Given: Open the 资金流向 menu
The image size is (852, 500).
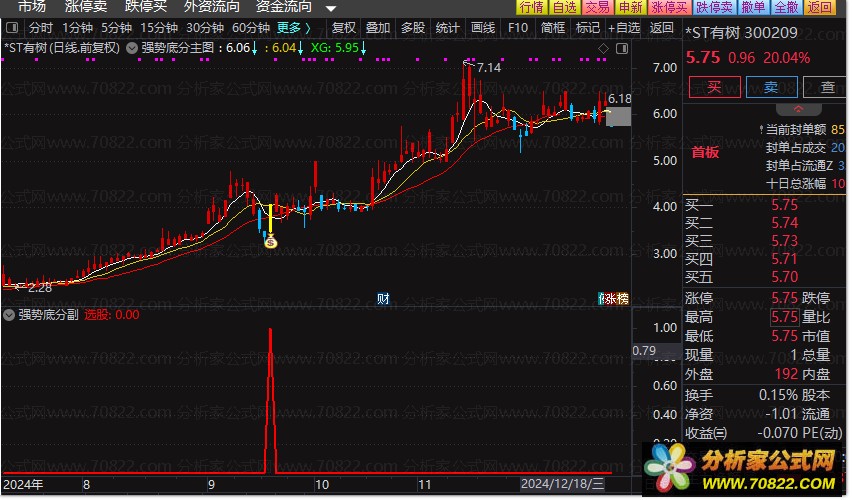Looking at the screenshot, I should 284,7.
